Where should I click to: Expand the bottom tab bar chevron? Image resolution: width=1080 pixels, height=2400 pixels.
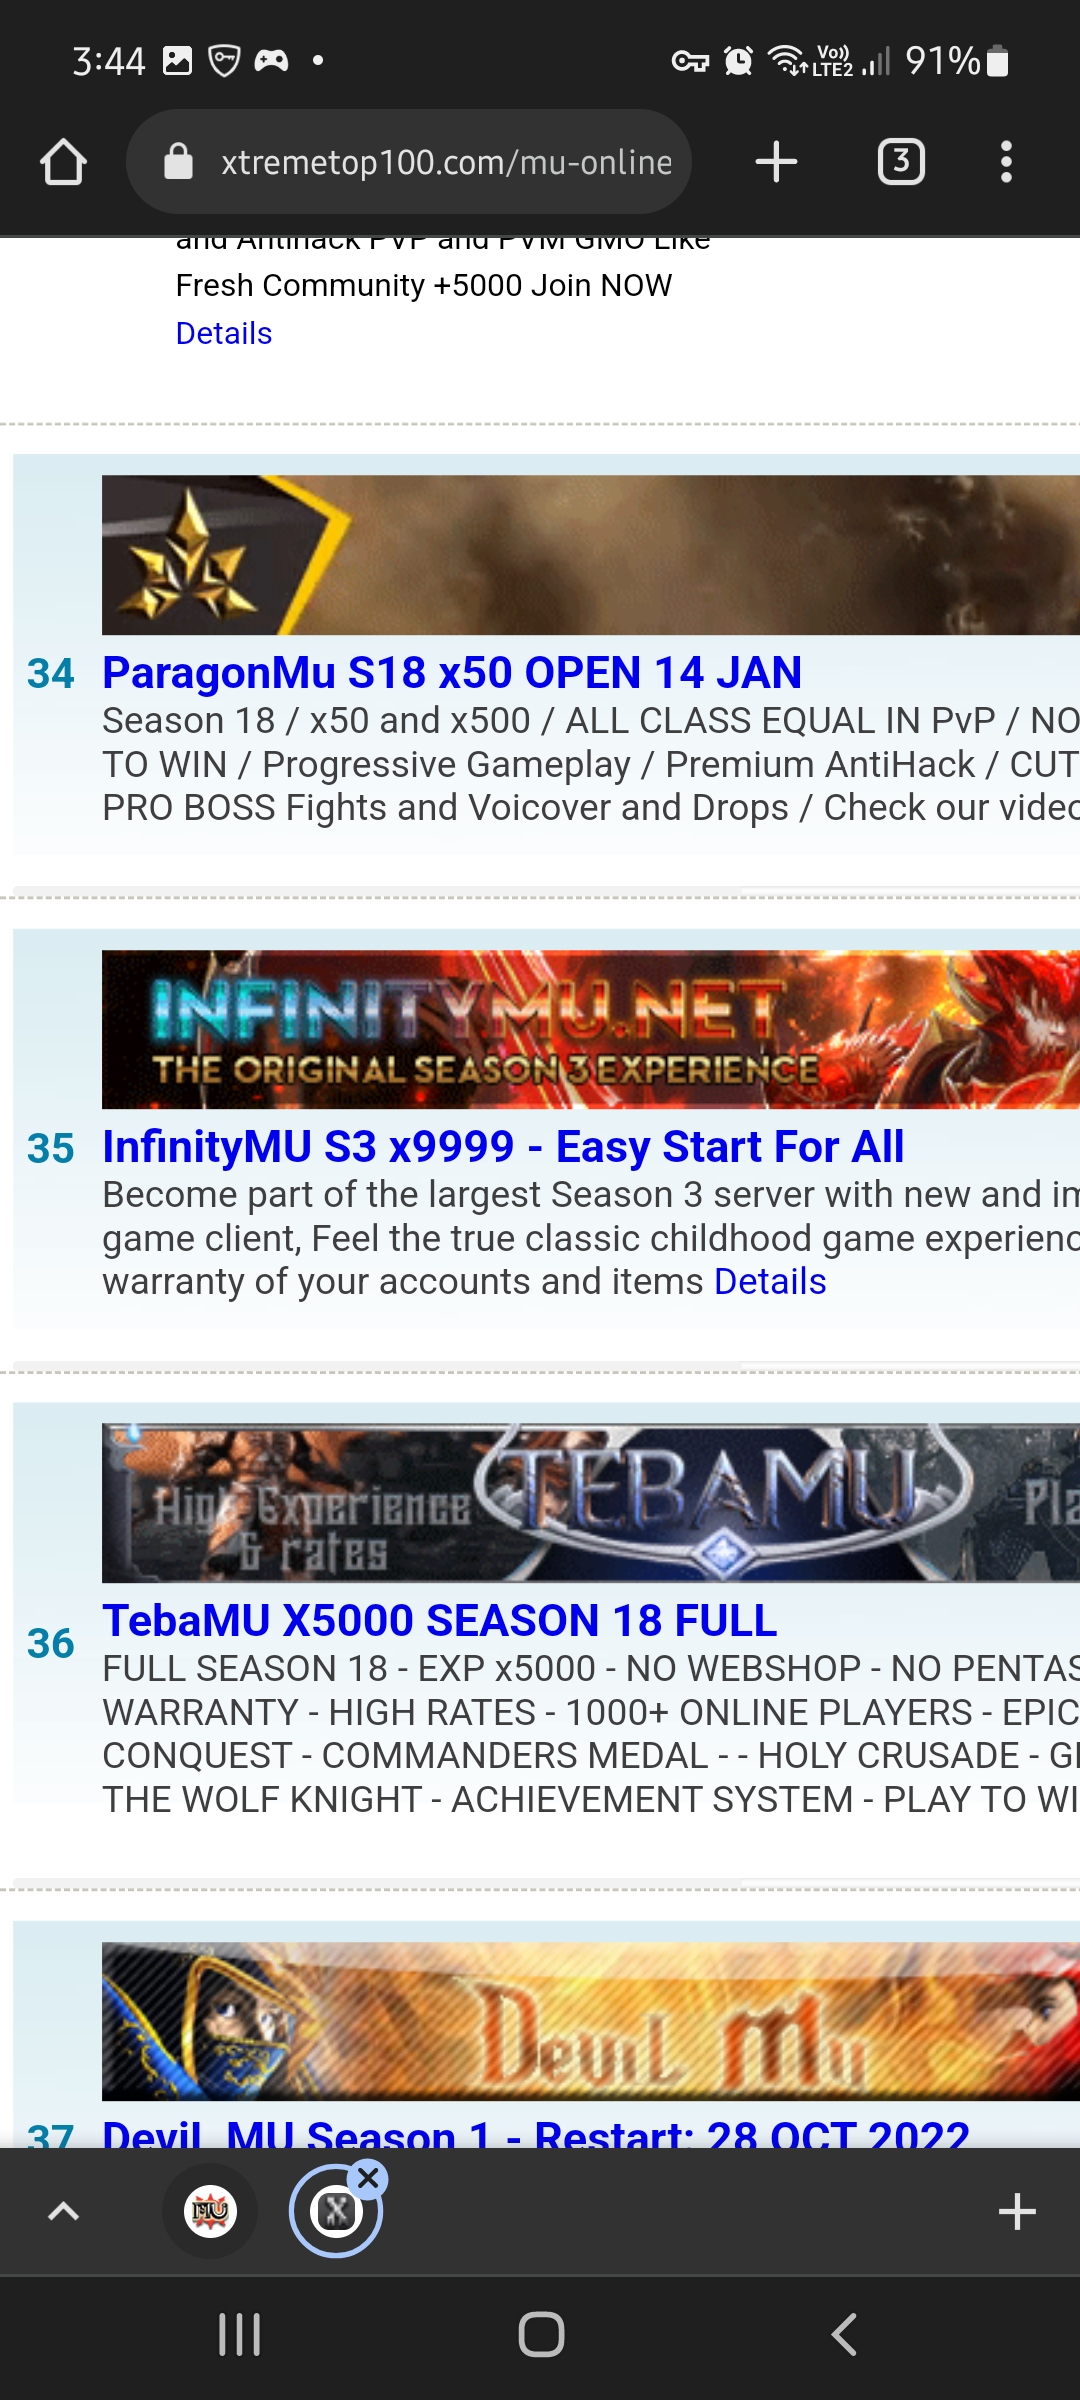point(64,2211)
